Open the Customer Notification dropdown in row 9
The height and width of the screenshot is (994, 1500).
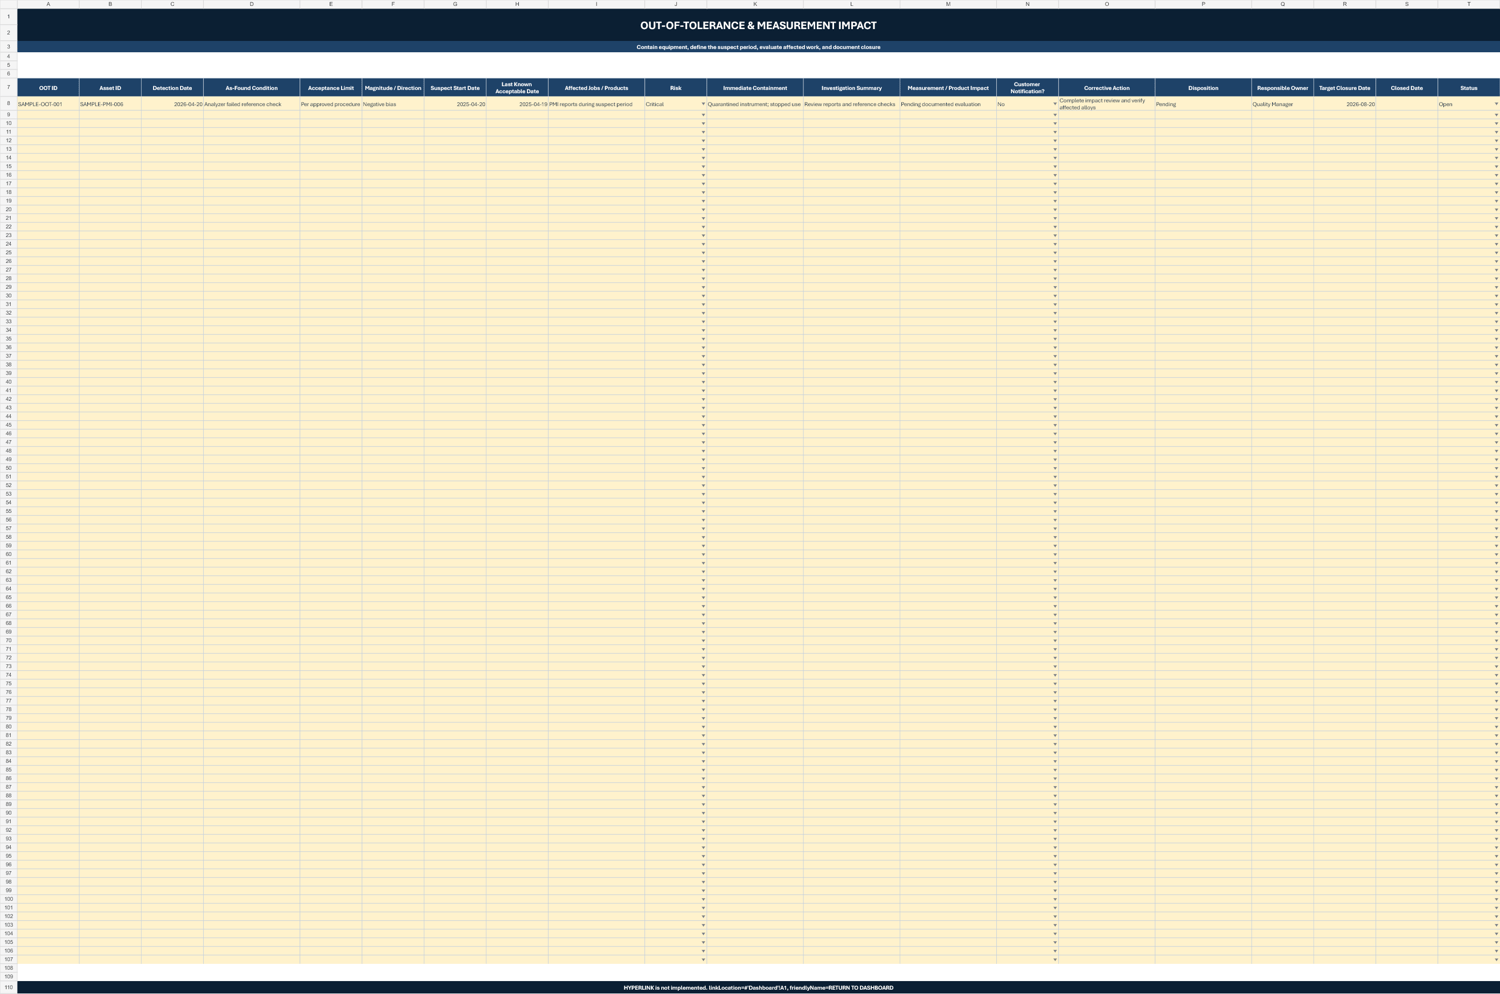(x=1054, y=115)
